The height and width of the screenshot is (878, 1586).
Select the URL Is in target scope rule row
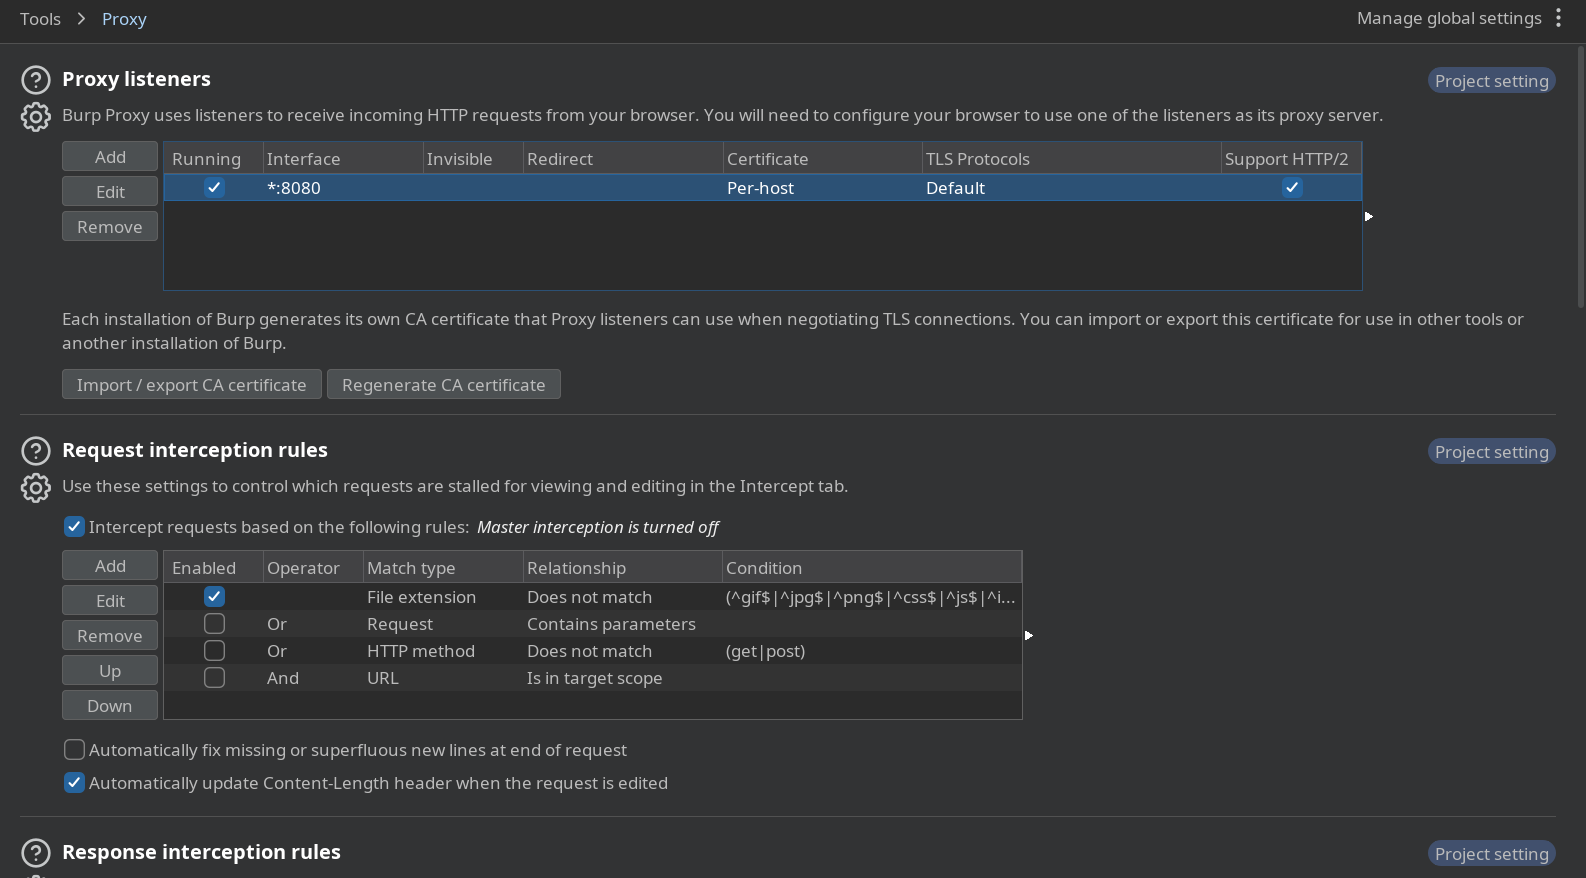(x=594, y=678)
